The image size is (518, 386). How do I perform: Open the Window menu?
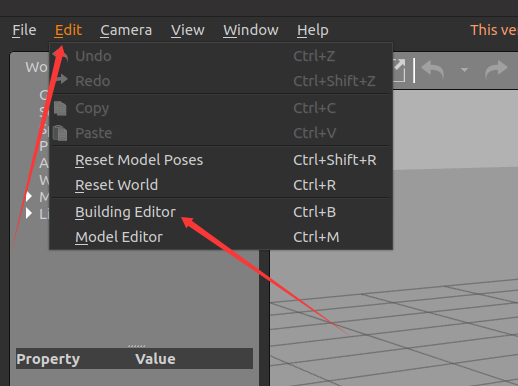[251, 30]
